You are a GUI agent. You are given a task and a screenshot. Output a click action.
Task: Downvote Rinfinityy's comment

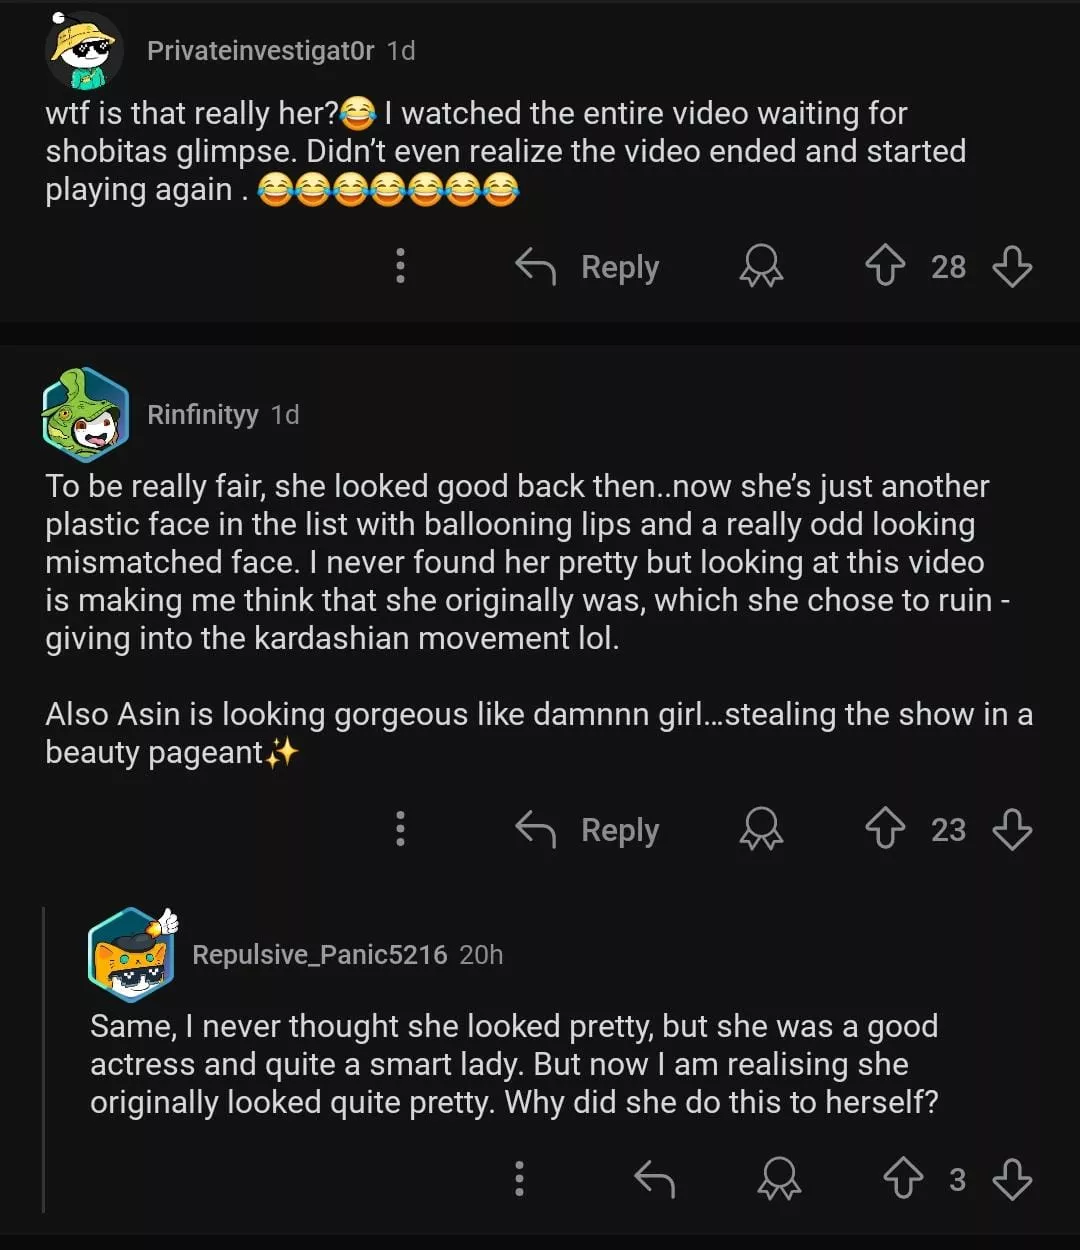point(1012,830)
